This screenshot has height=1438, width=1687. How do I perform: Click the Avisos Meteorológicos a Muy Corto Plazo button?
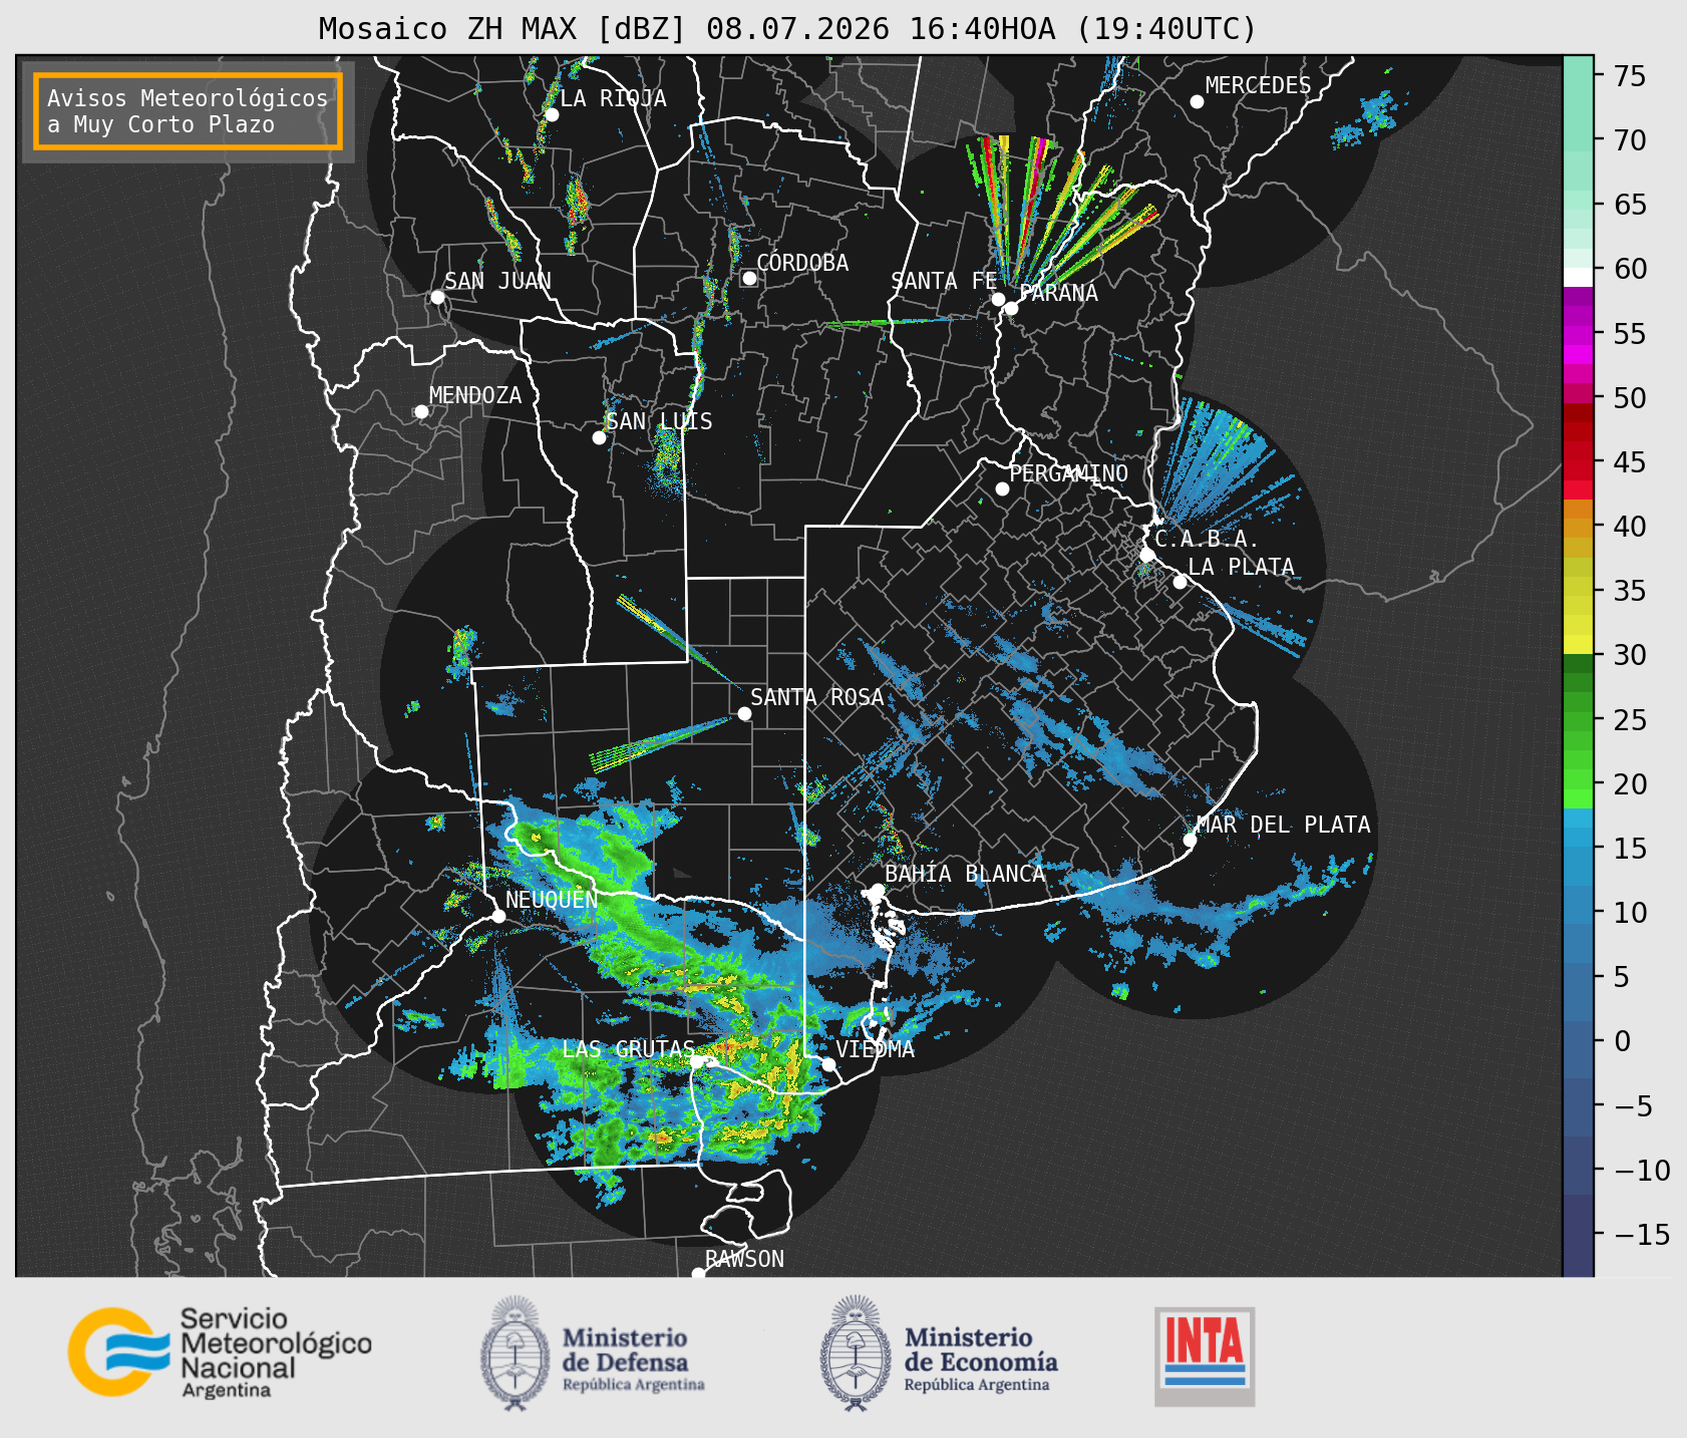[x=188, y=111]
